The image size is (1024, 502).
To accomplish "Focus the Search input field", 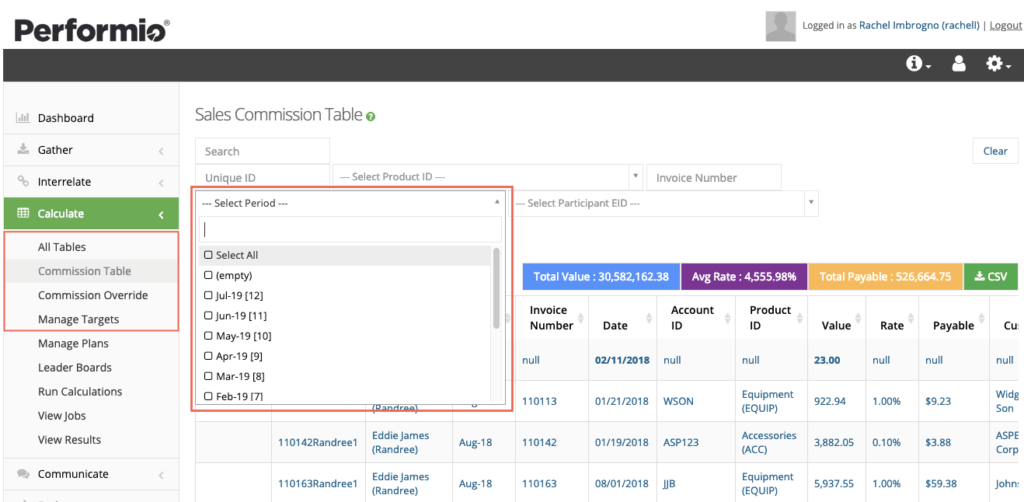I will click(263, 151).
